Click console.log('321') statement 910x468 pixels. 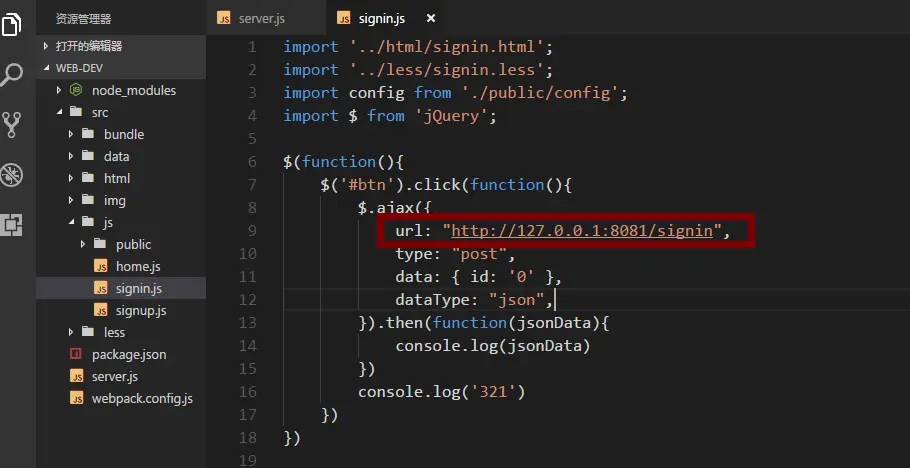click(442, 392)
